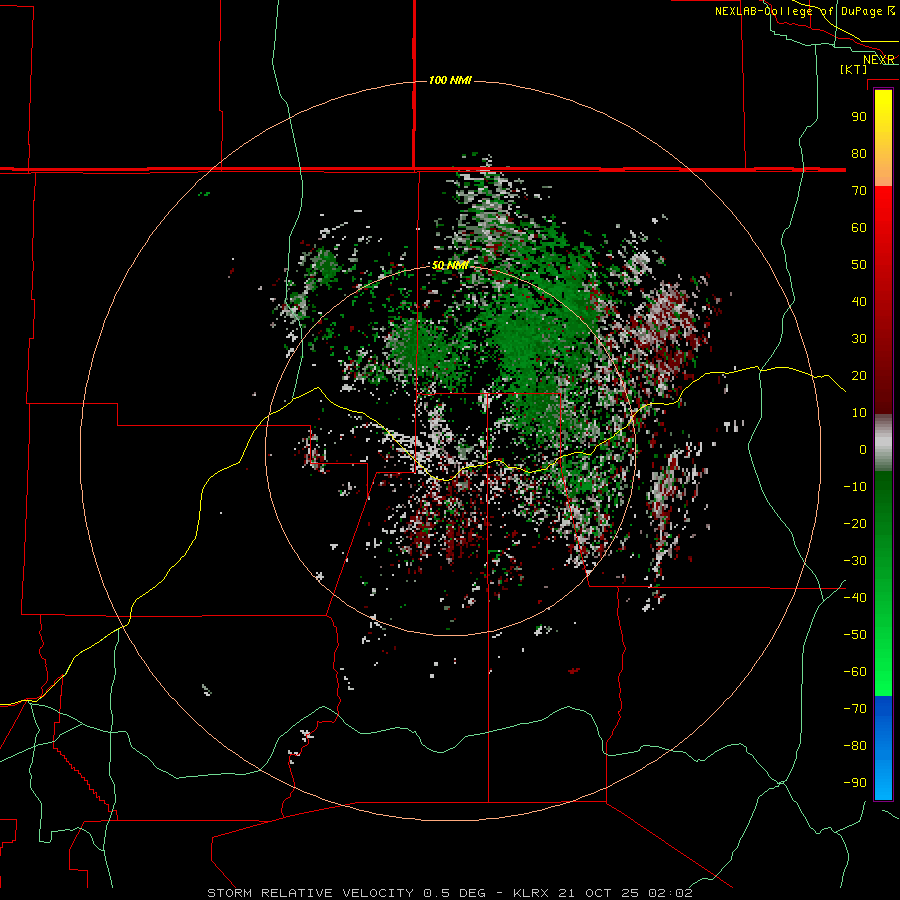The width and height of the screenshot is (900, 900).
Task: Click the 50 NMI range ring label
Action: [x=450, y=265]
